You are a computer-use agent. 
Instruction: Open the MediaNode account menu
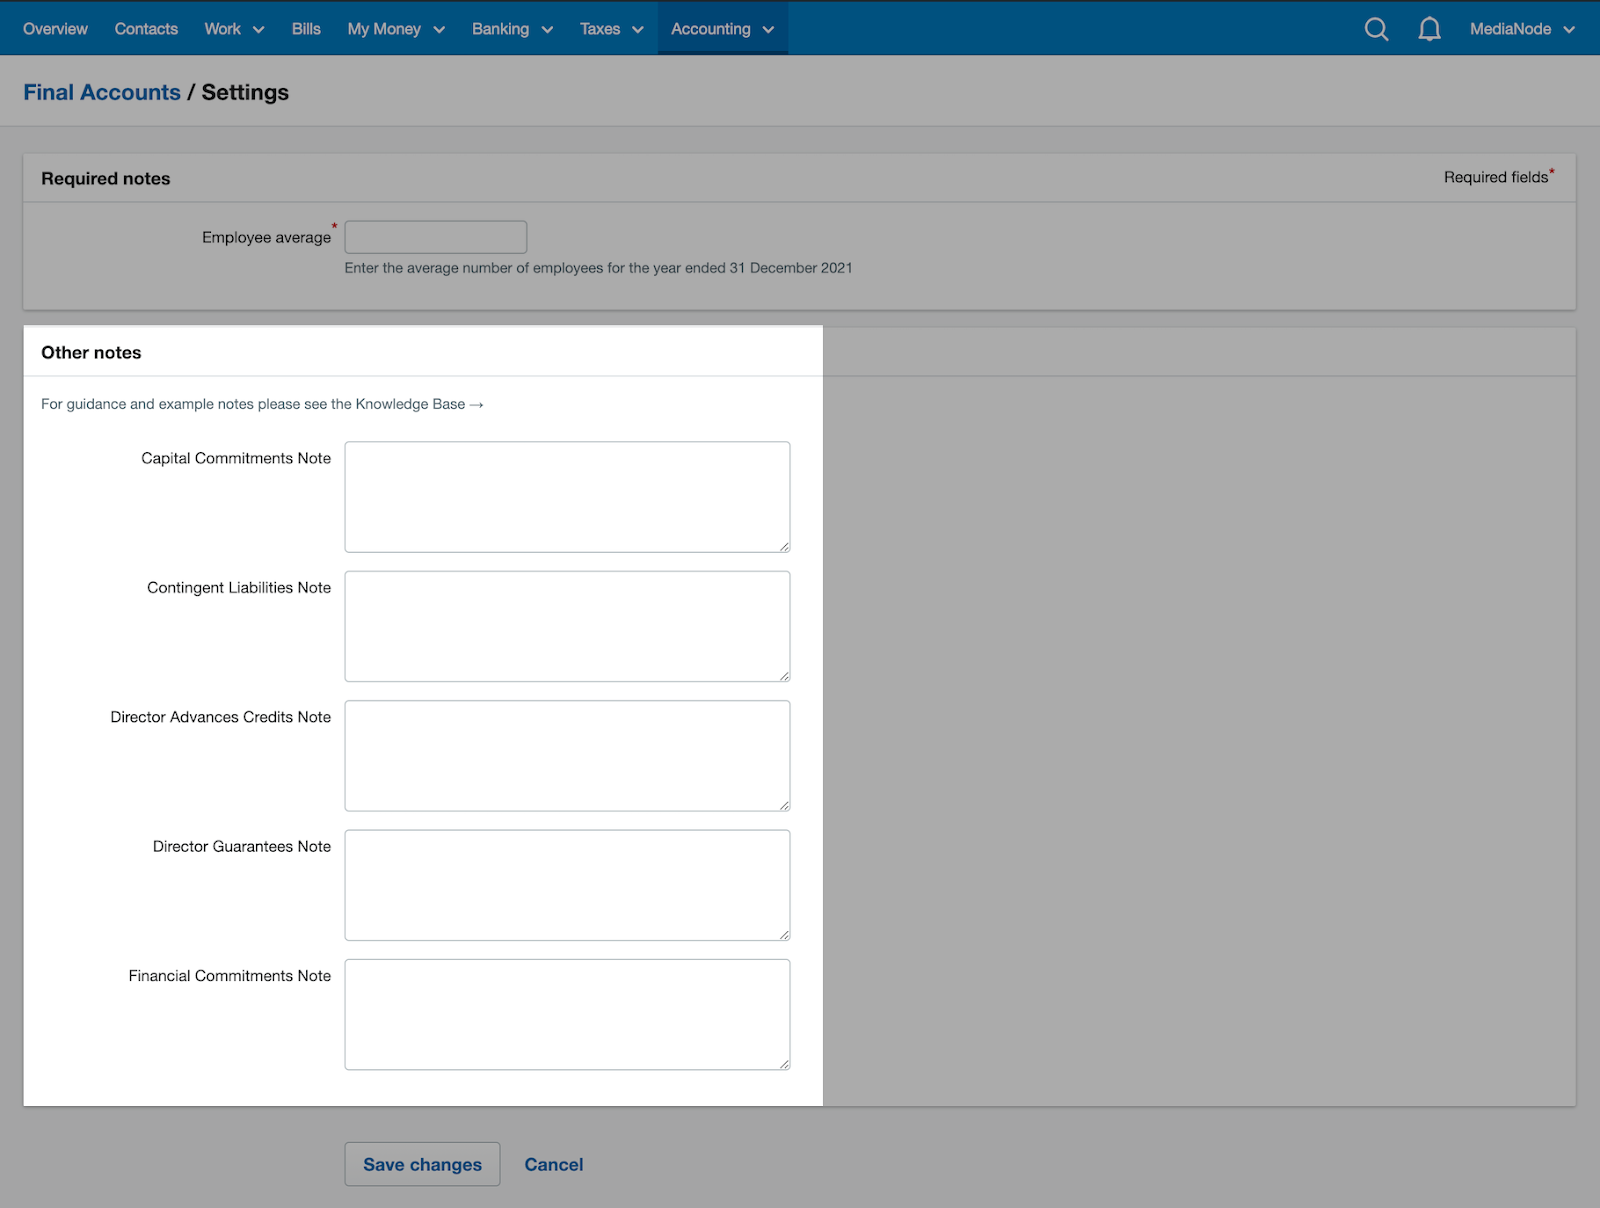click(x=1521, y=29)
